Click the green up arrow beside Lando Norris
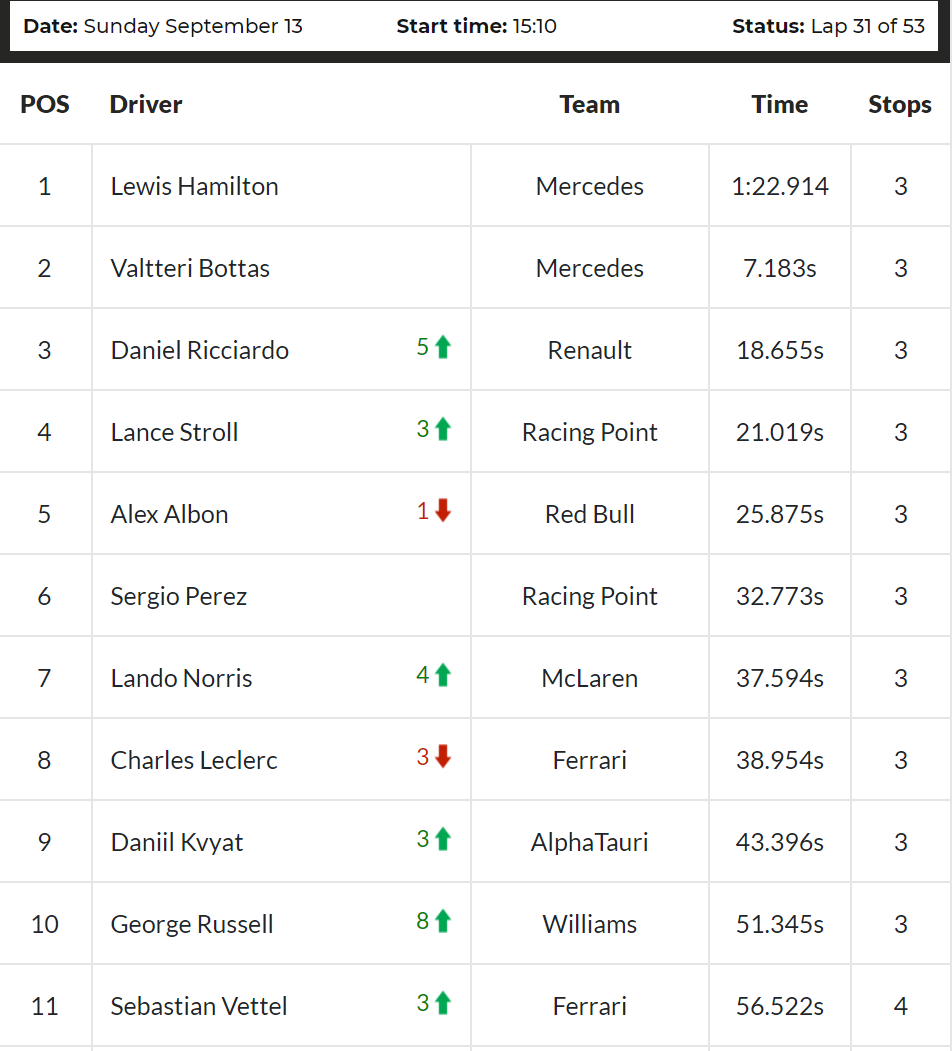Screen dimensions: 952x1051 (x=442, y=675)
